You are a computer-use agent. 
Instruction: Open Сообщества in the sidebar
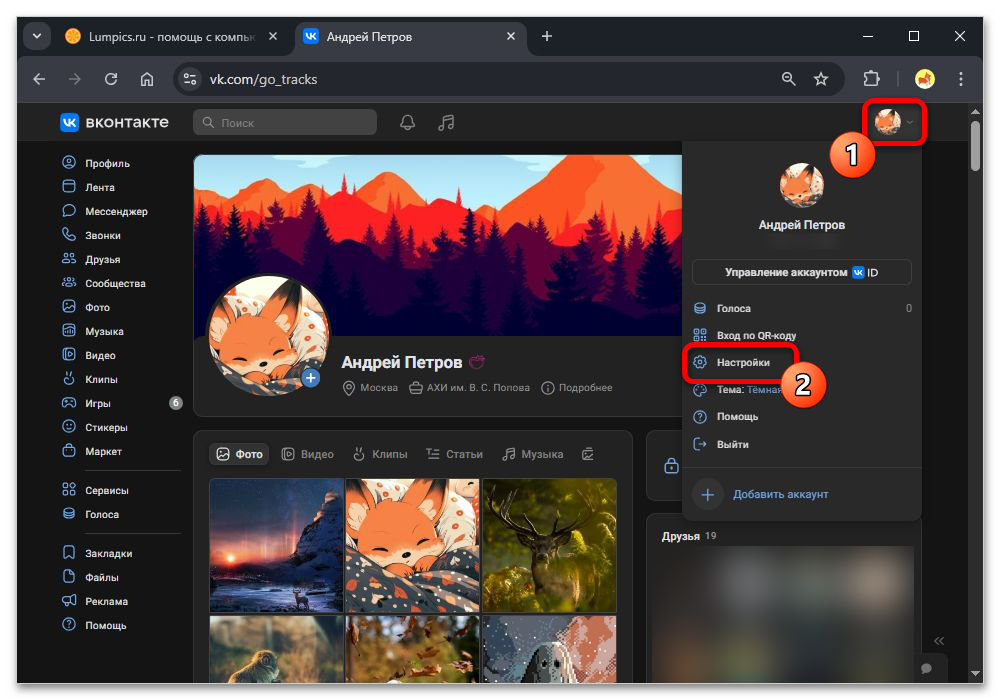(x=103, y=283)
